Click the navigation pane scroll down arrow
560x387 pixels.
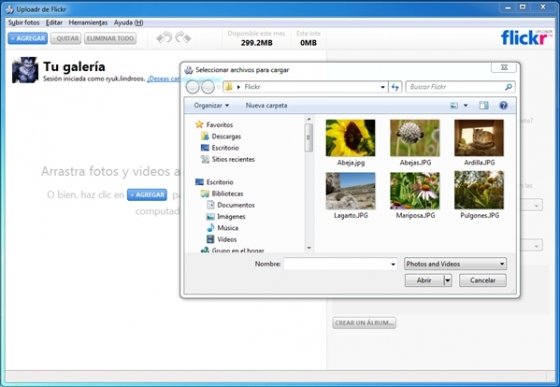(309, 248)
